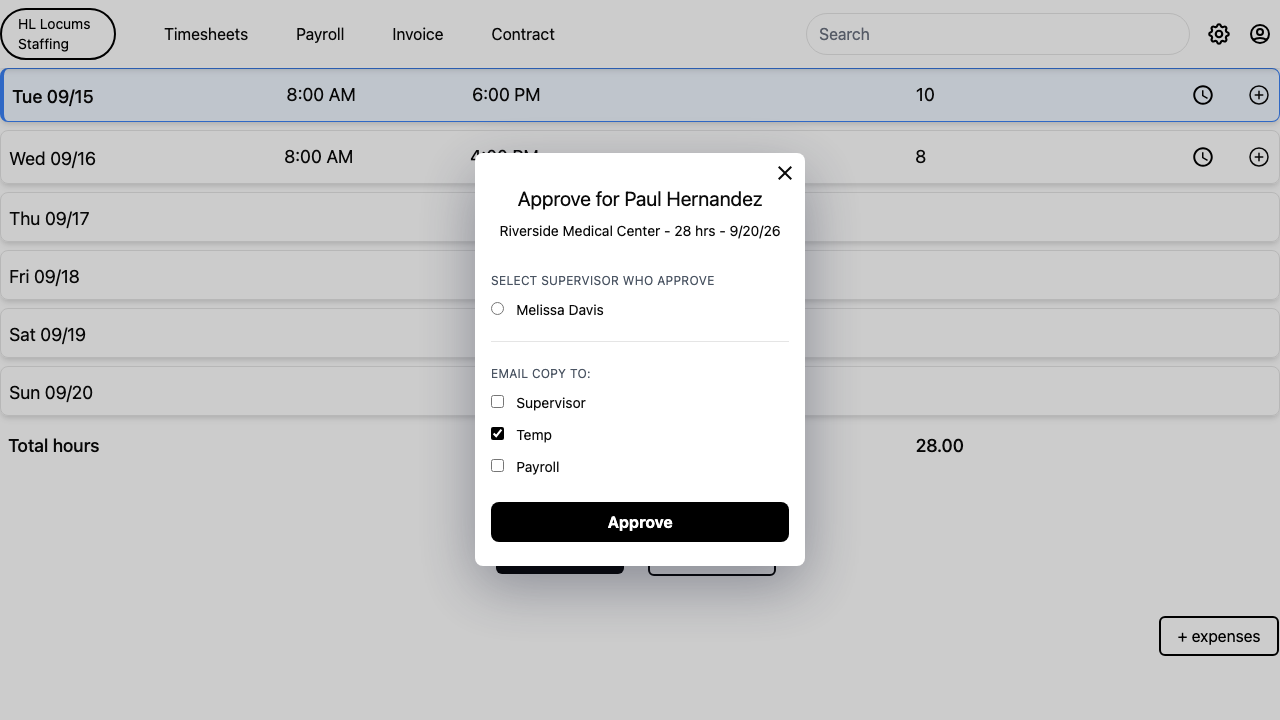Select the Thu 09/17 row

640,218
